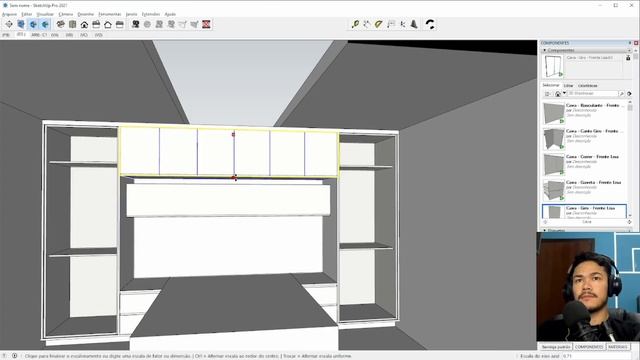Click the info icon in status bar
Viewport: 640px width, 360px height.
(x=14, y=356)
